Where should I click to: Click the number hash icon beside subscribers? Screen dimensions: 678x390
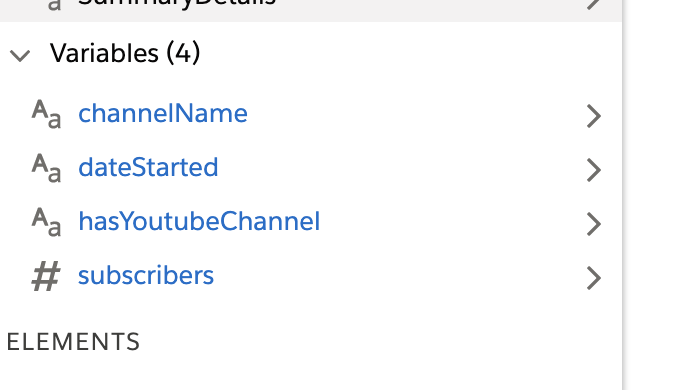click(46, 276)
